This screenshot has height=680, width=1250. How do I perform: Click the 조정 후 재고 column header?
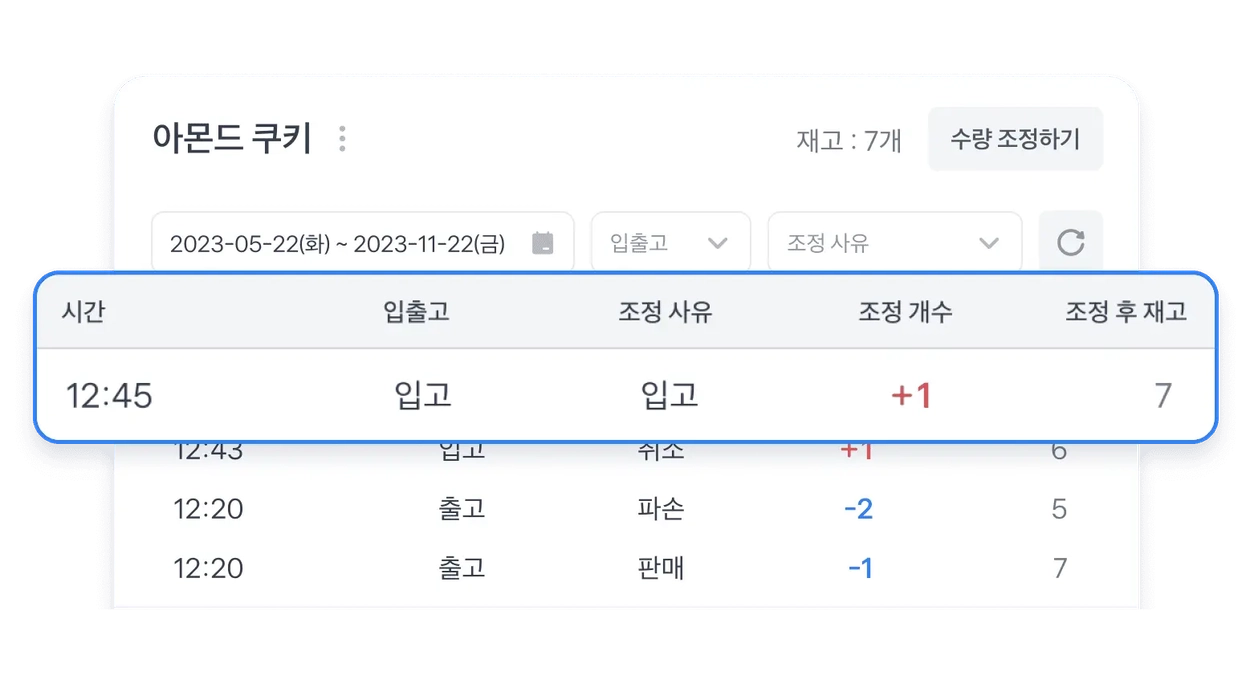[1126, 312]
